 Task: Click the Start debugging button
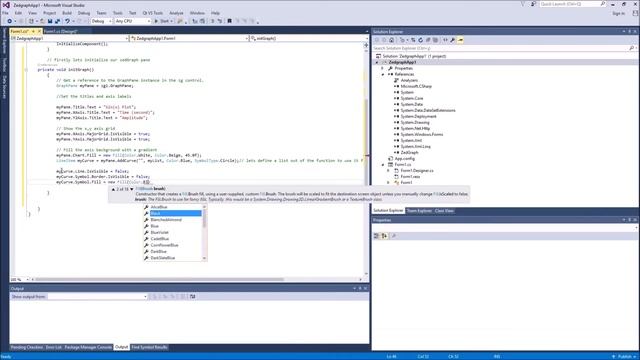pos(162,21)
